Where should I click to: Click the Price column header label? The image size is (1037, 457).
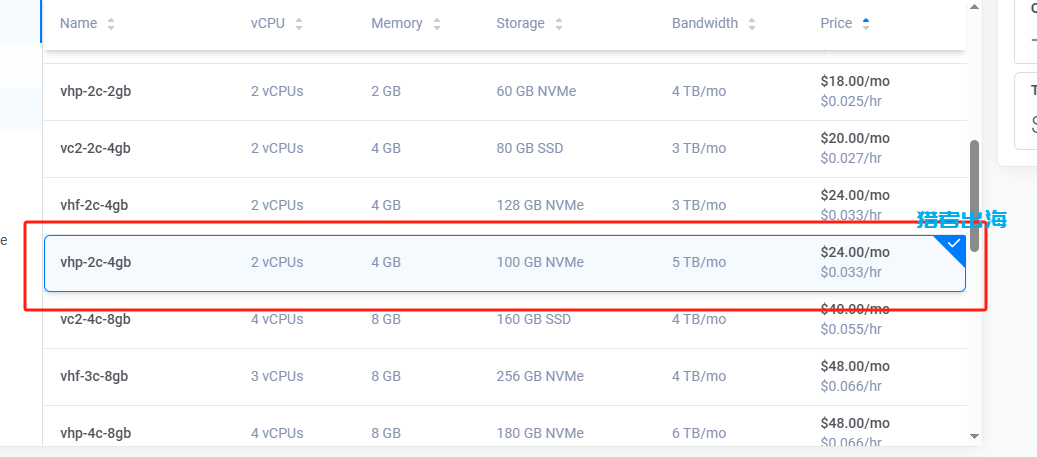[836, 23]
